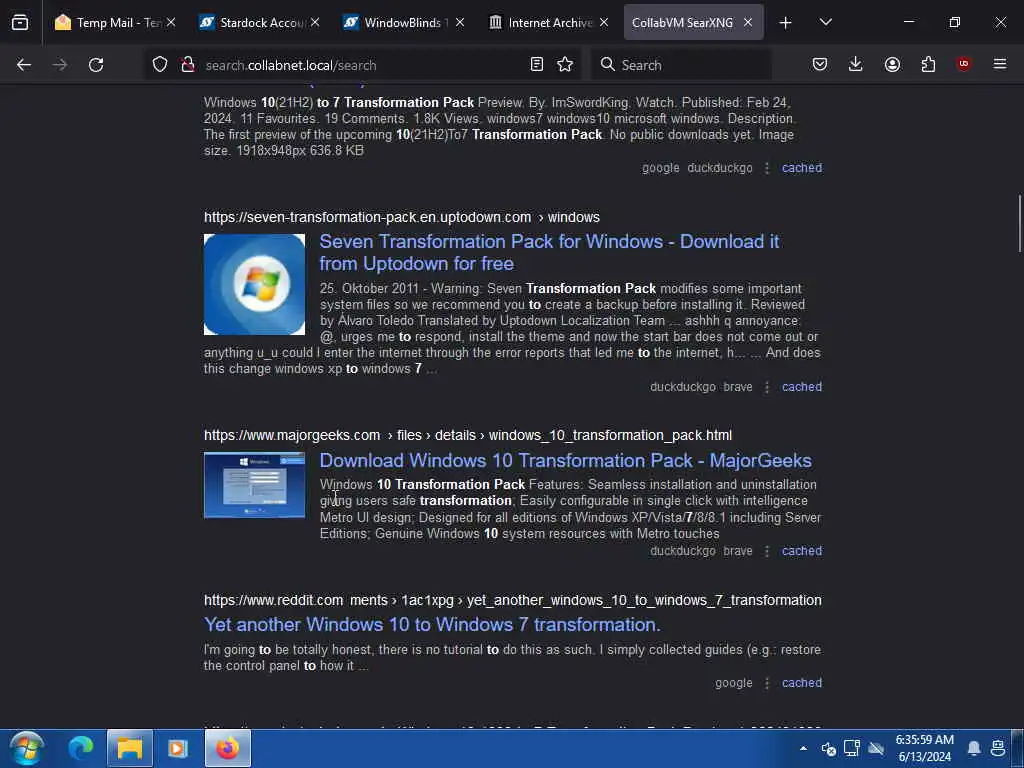1024x768 pixels.
Task: Bookmark this page with star icon
Action: [x=566, y=65]
